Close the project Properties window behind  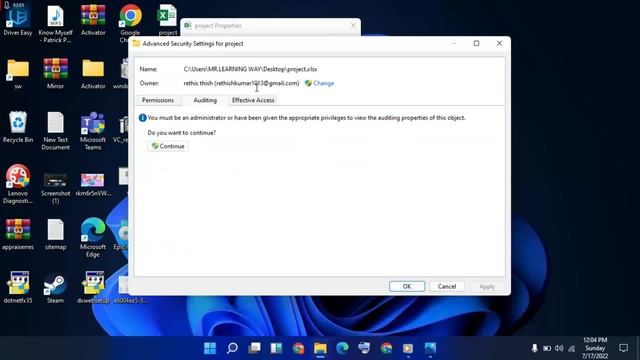pyautogui.click(x=353, y=26)
